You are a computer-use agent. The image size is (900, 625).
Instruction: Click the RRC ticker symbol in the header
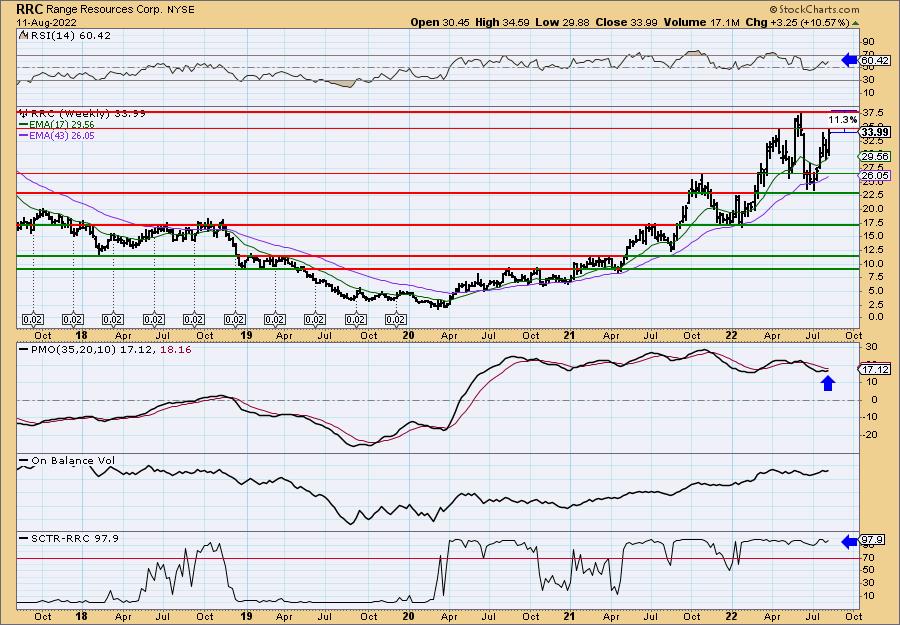(x=28, y=9)
